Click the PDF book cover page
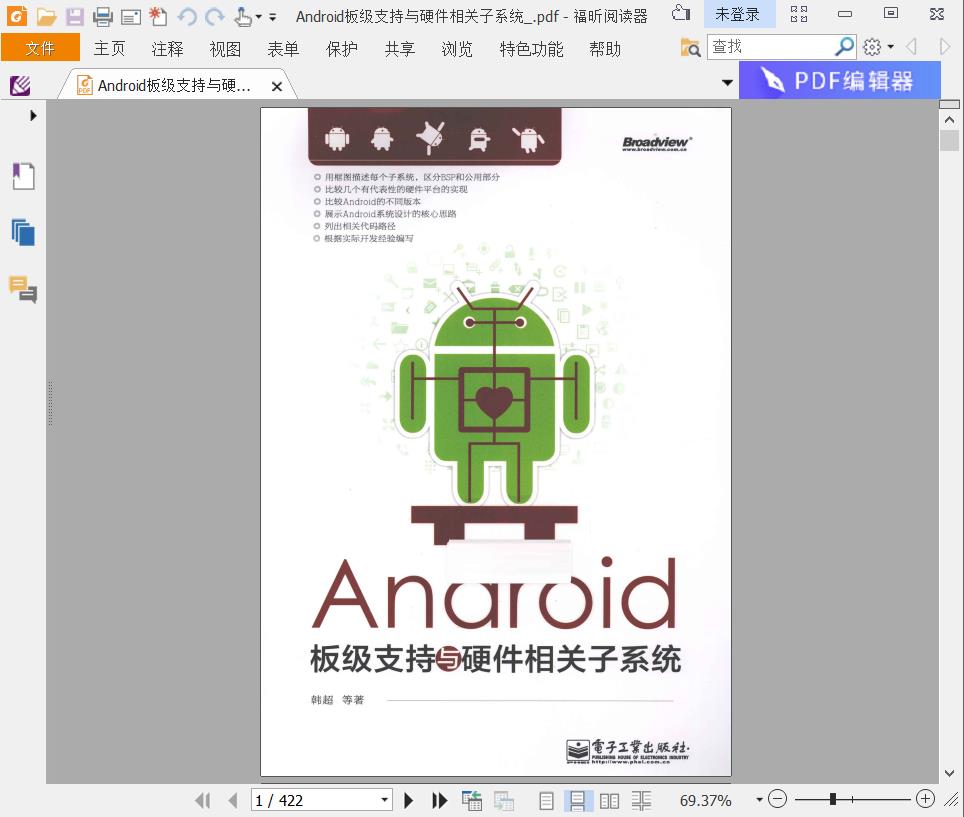 tap(496, 441)
